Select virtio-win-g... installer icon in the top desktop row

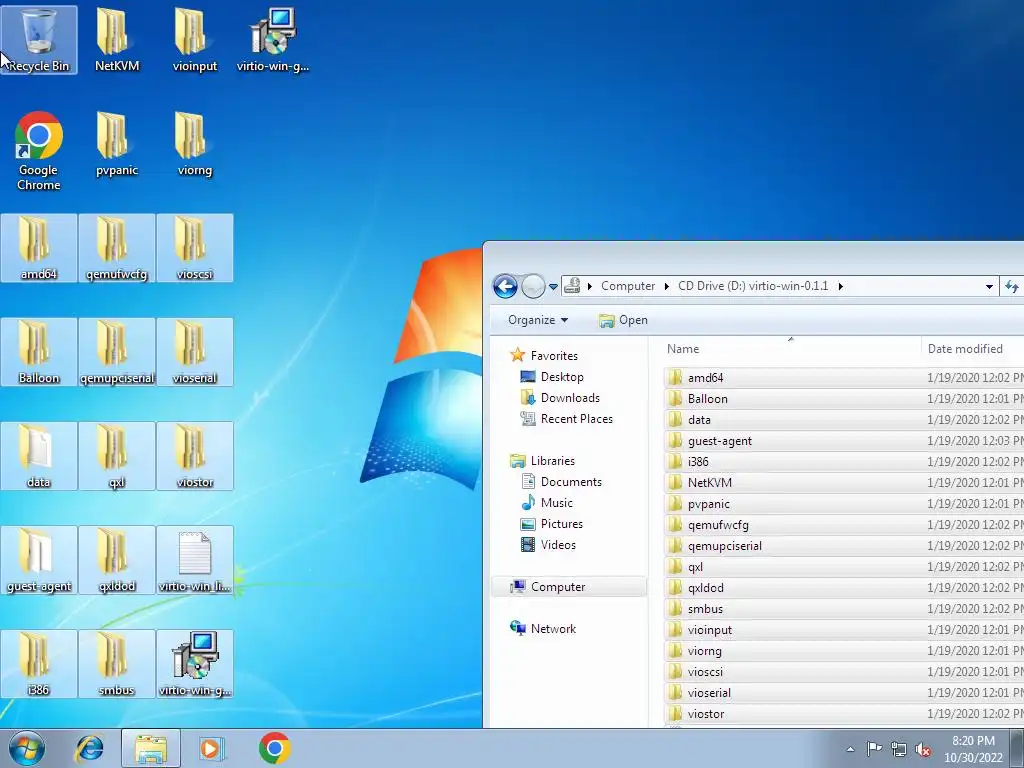pos(273,40)
